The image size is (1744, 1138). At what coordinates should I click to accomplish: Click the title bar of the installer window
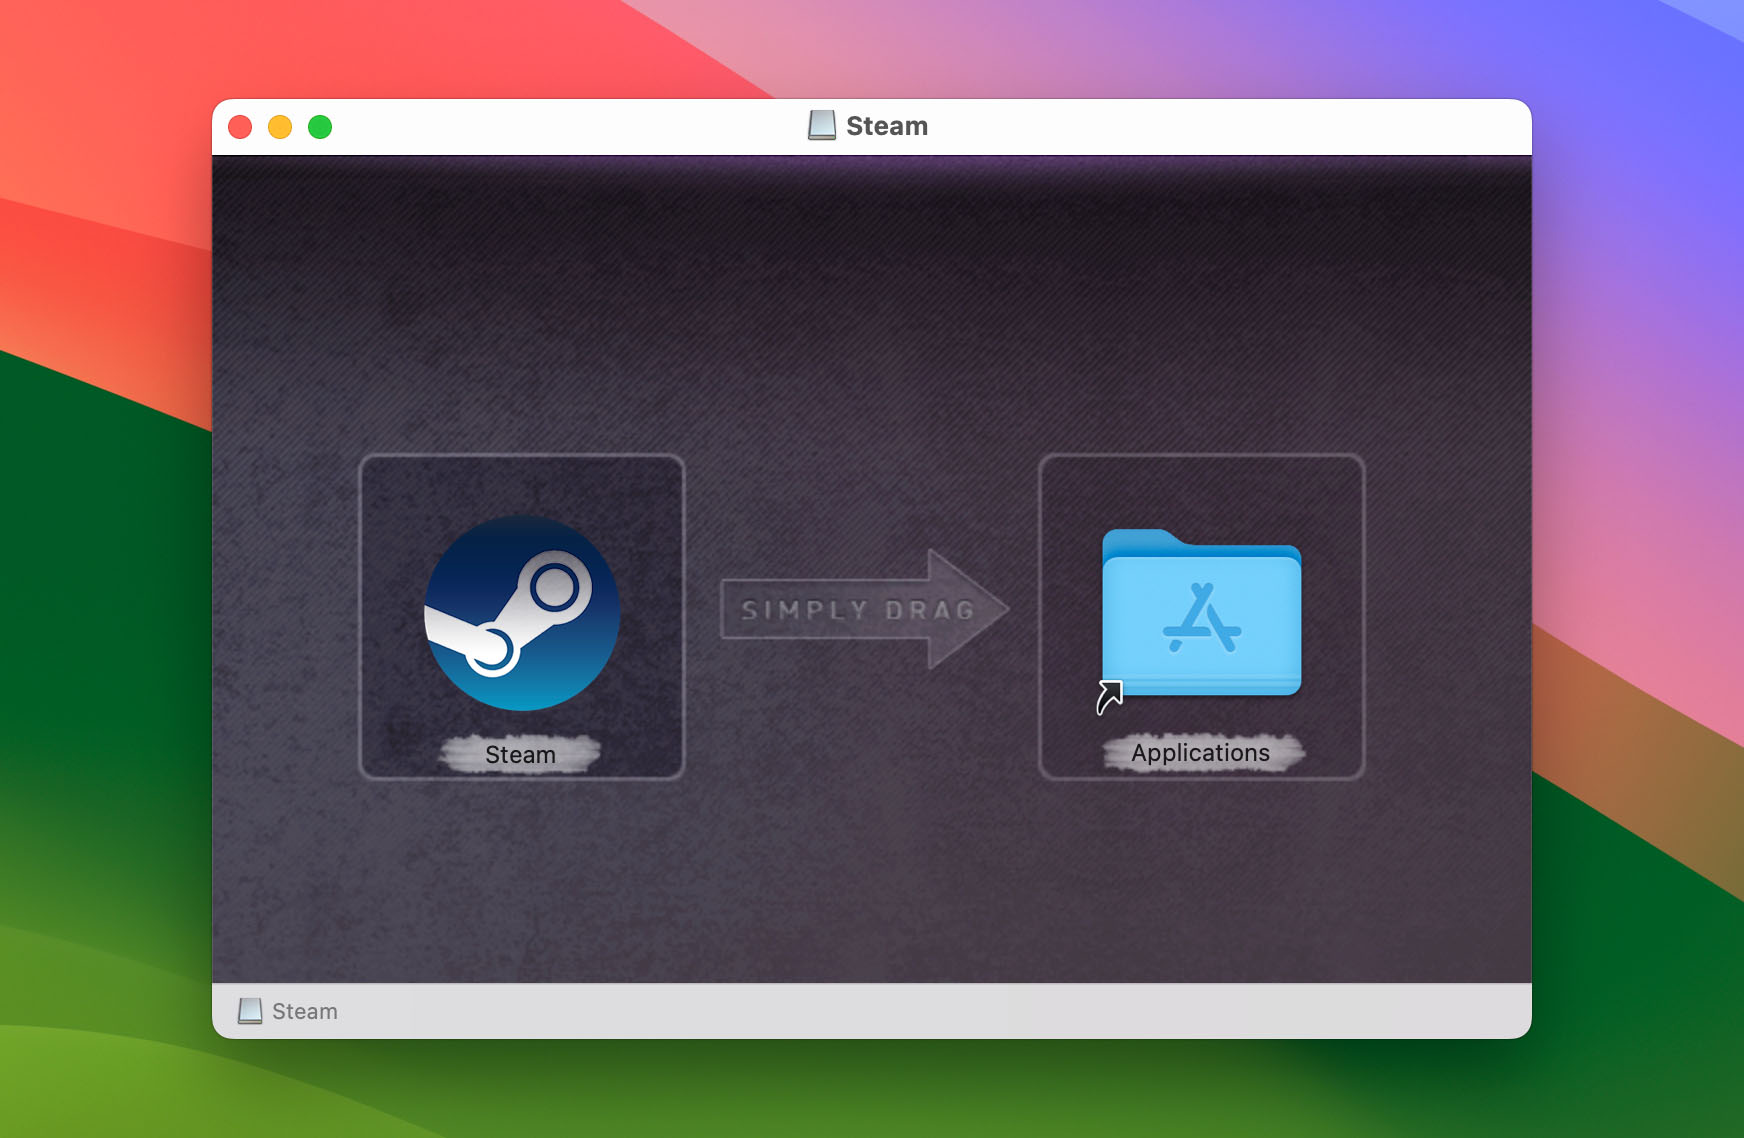[x=600, y=125]
